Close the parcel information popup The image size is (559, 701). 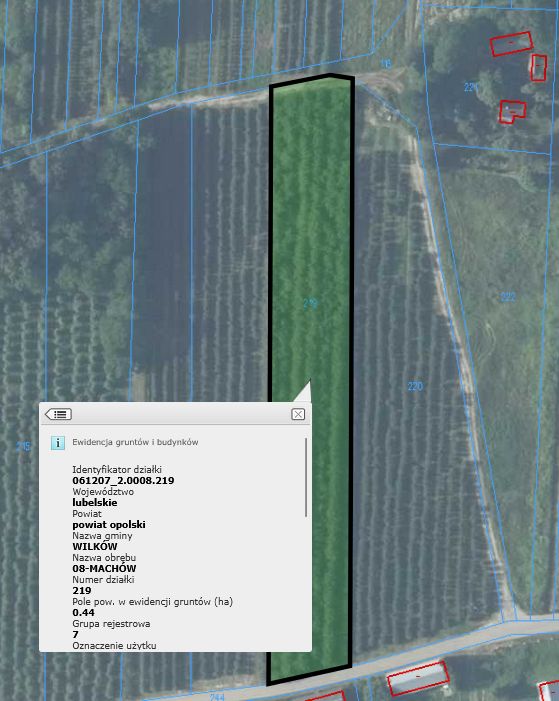[298, 414]
